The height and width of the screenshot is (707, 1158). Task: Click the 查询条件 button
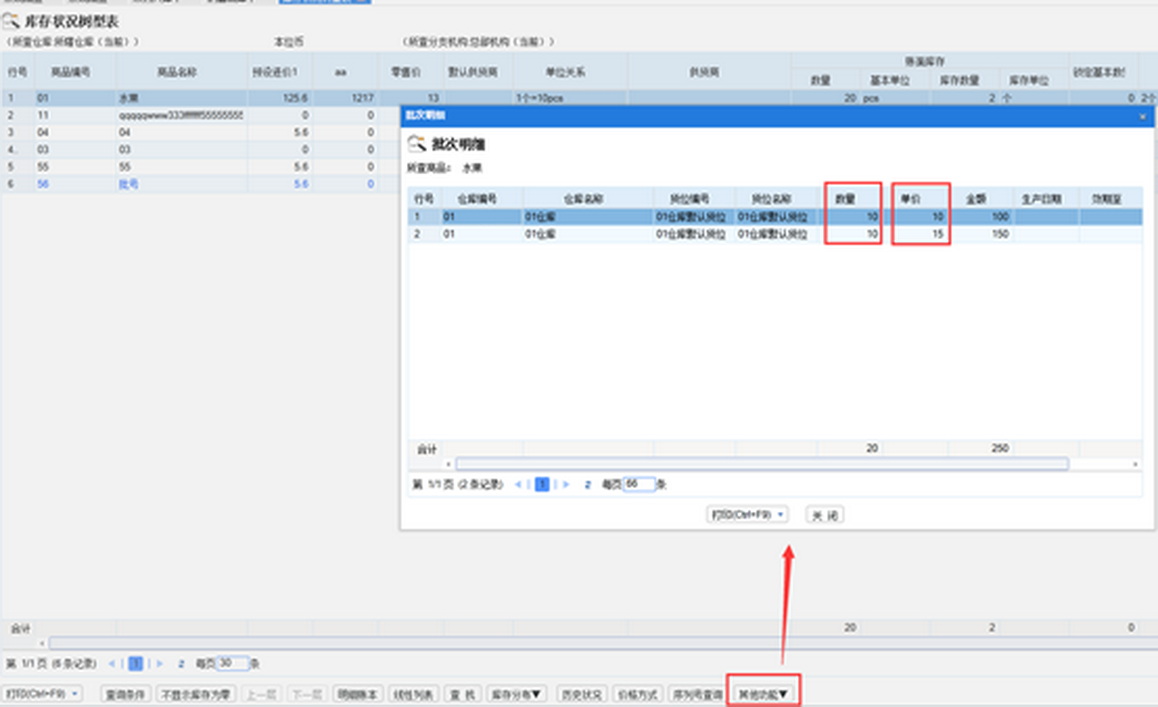pos(127,693)
